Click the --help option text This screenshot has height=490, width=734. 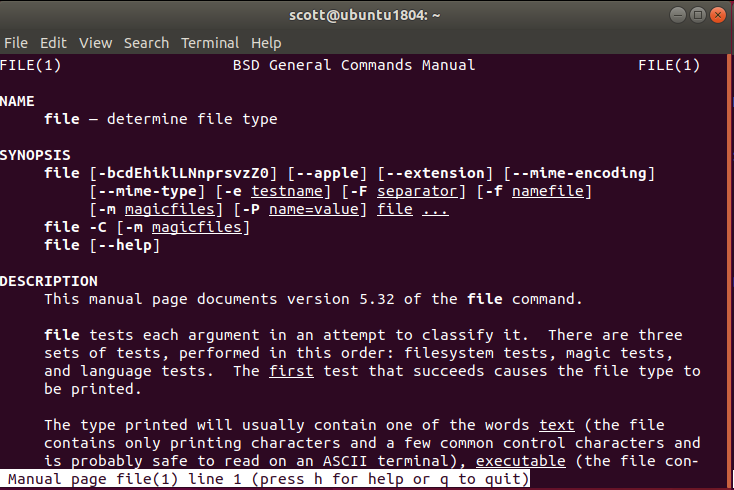click(x=125, y=245)
